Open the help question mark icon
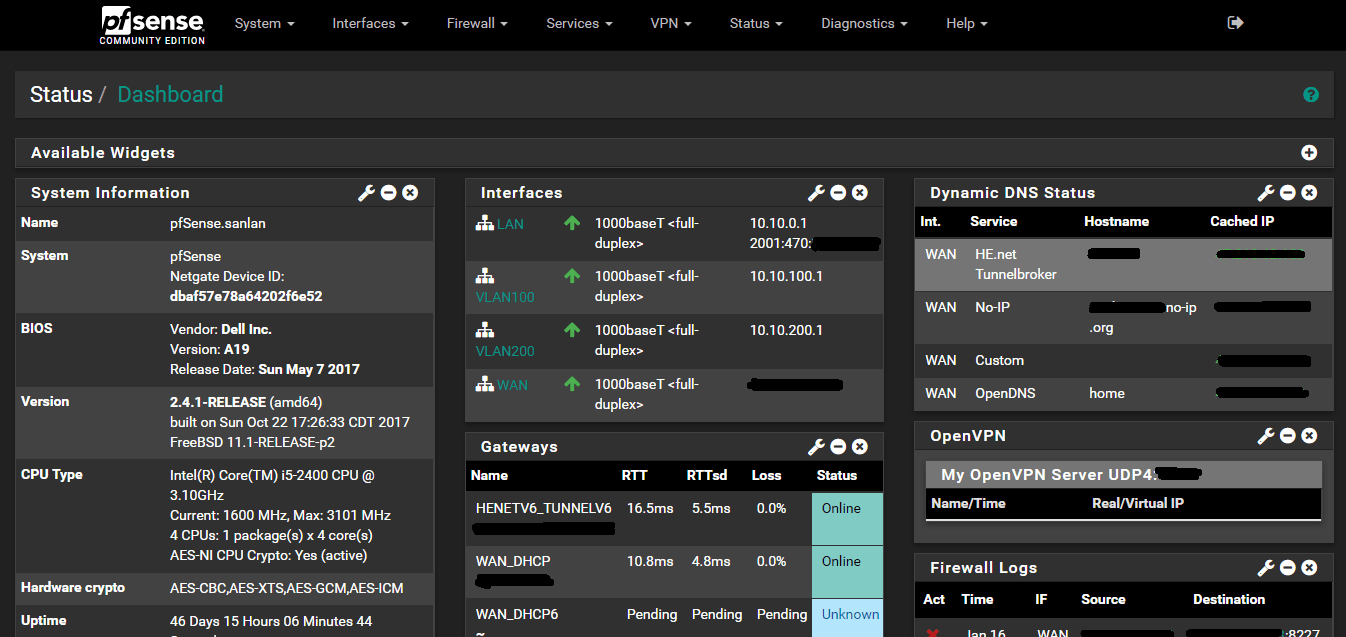The height and width of the screenshot is (637, 1346). click(x=1310, y=95)
